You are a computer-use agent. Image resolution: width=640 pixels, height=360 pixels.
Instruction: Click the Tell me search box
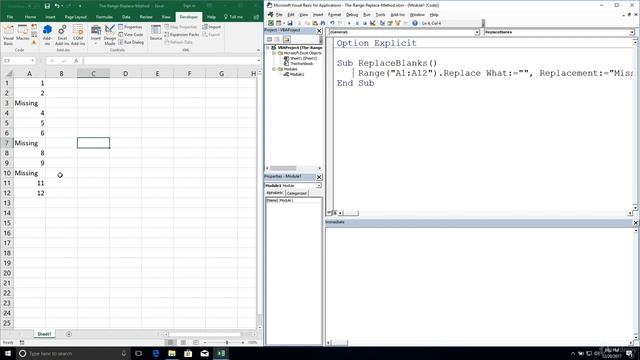[x=233, y=17]
